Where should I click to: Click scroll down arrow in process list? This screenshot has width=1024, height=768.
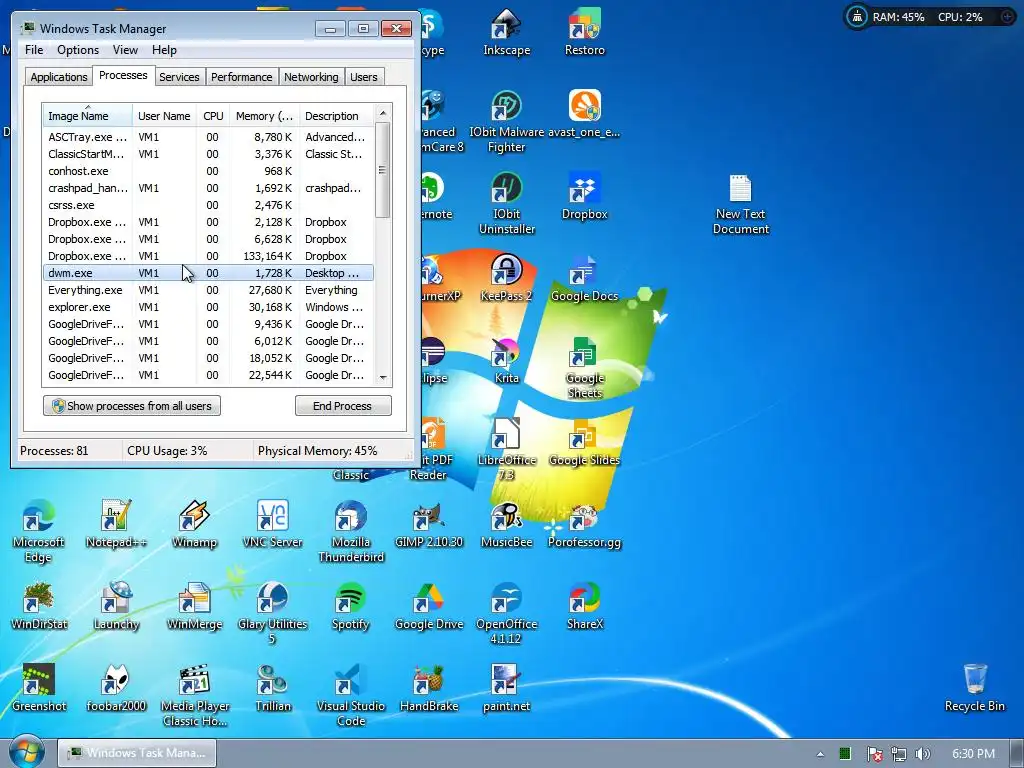click(x=383, y=377)
